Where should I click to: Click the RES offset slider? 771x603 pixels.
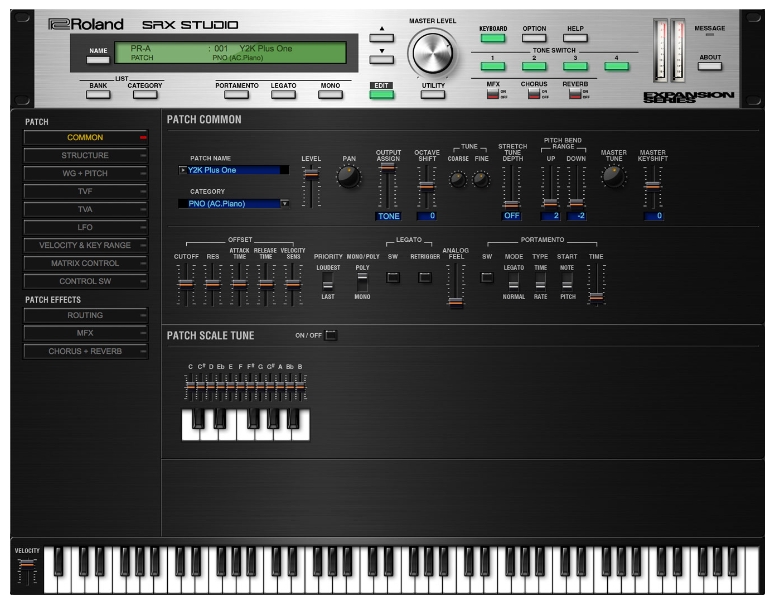212,284
